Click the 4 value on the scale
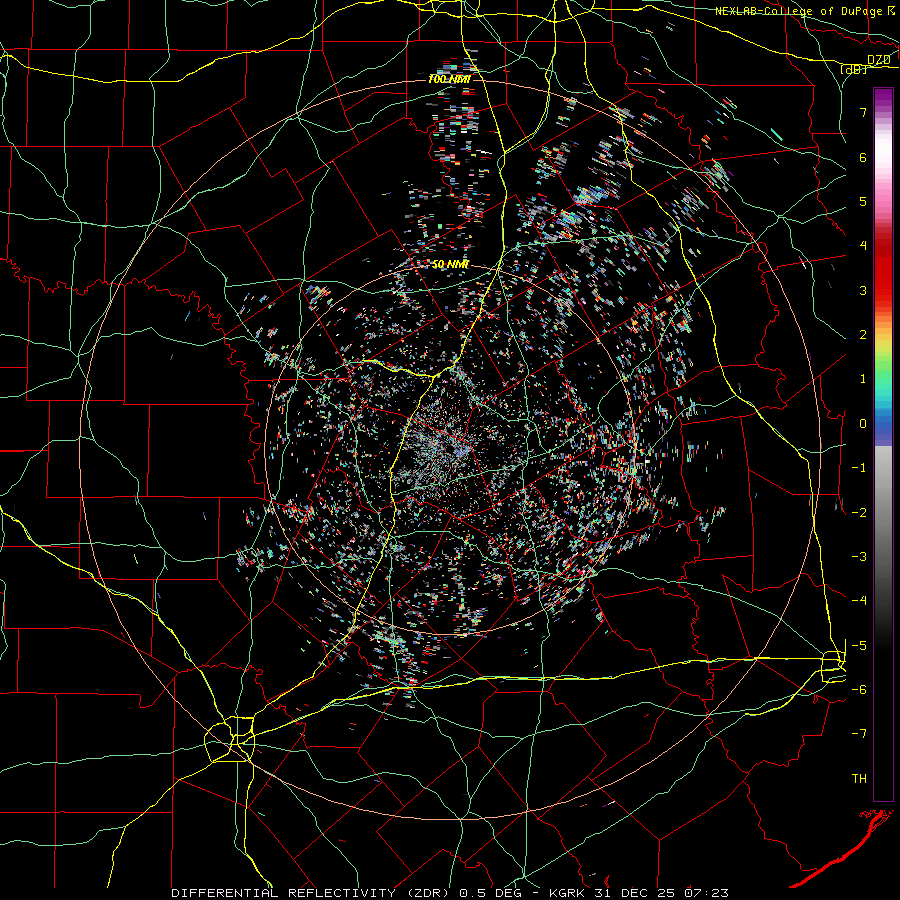 coord(863,246)
